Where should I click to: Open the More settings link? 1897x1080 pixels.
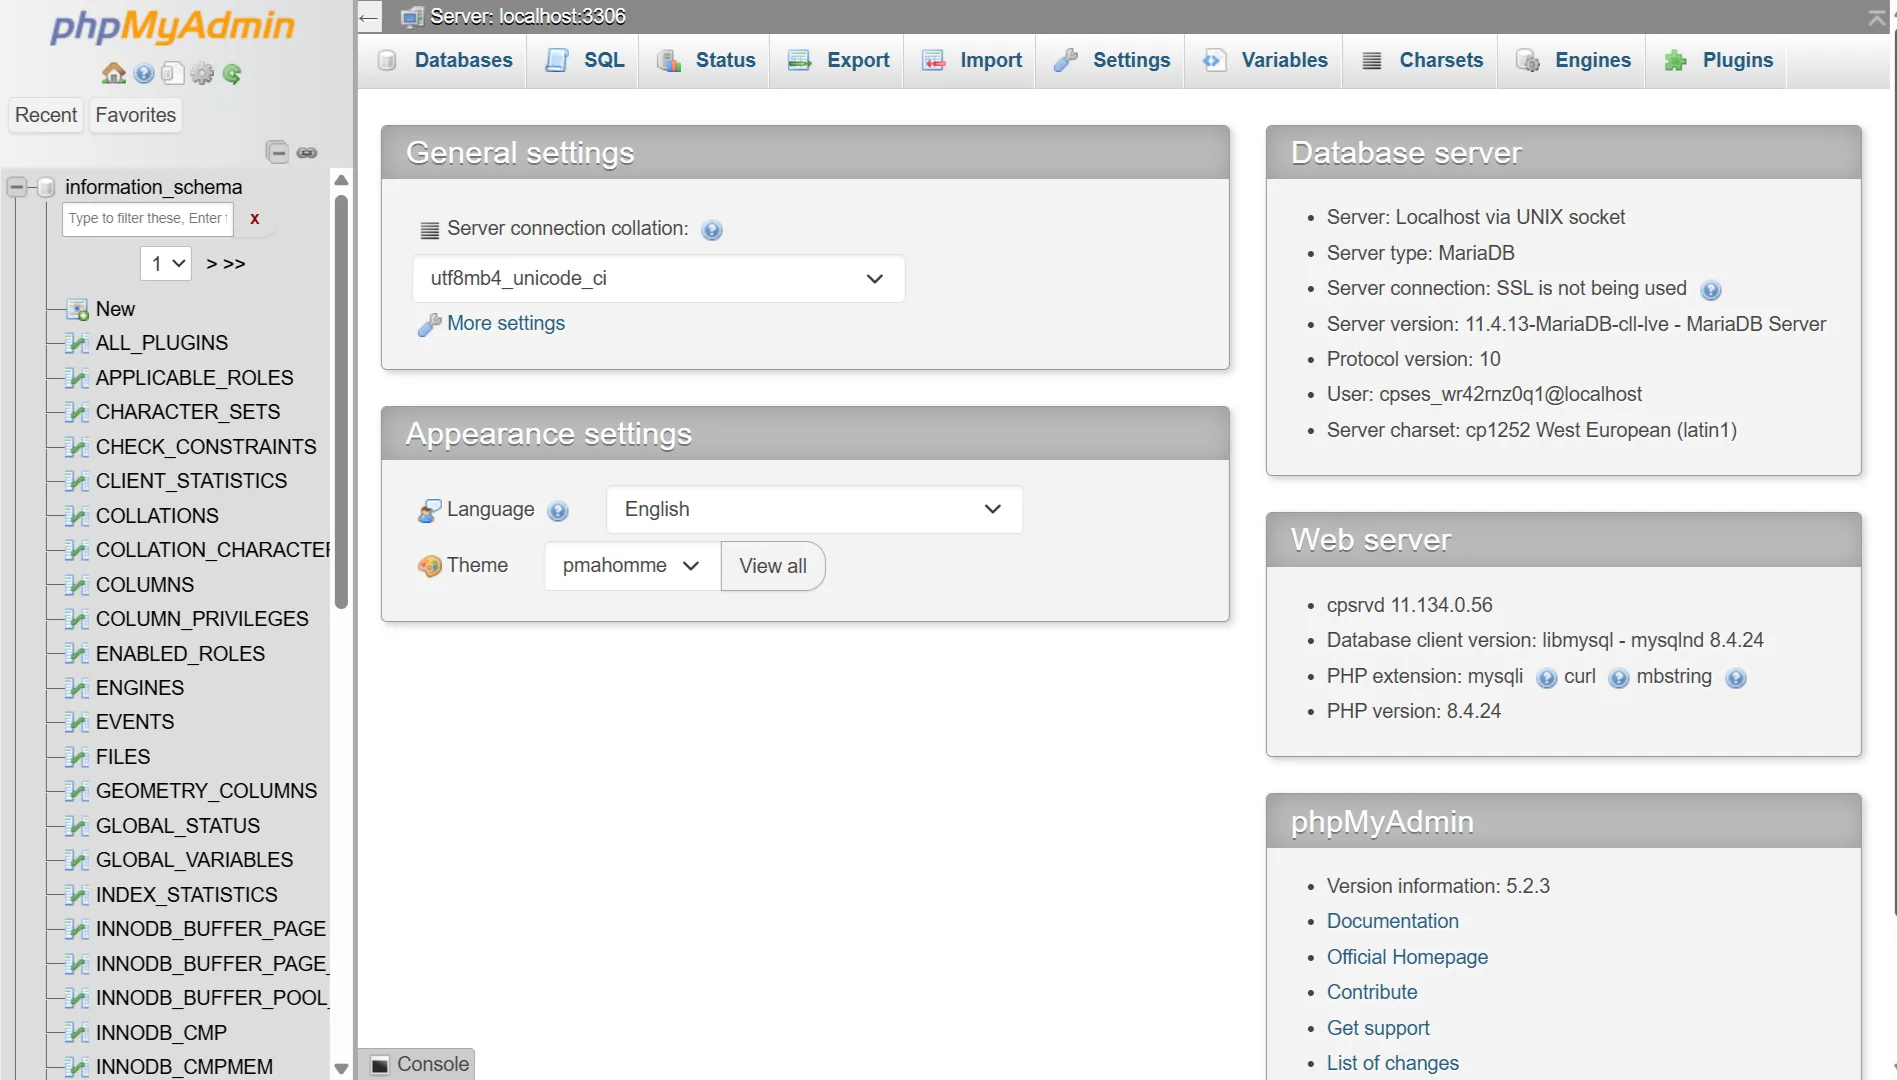(506, 323)
